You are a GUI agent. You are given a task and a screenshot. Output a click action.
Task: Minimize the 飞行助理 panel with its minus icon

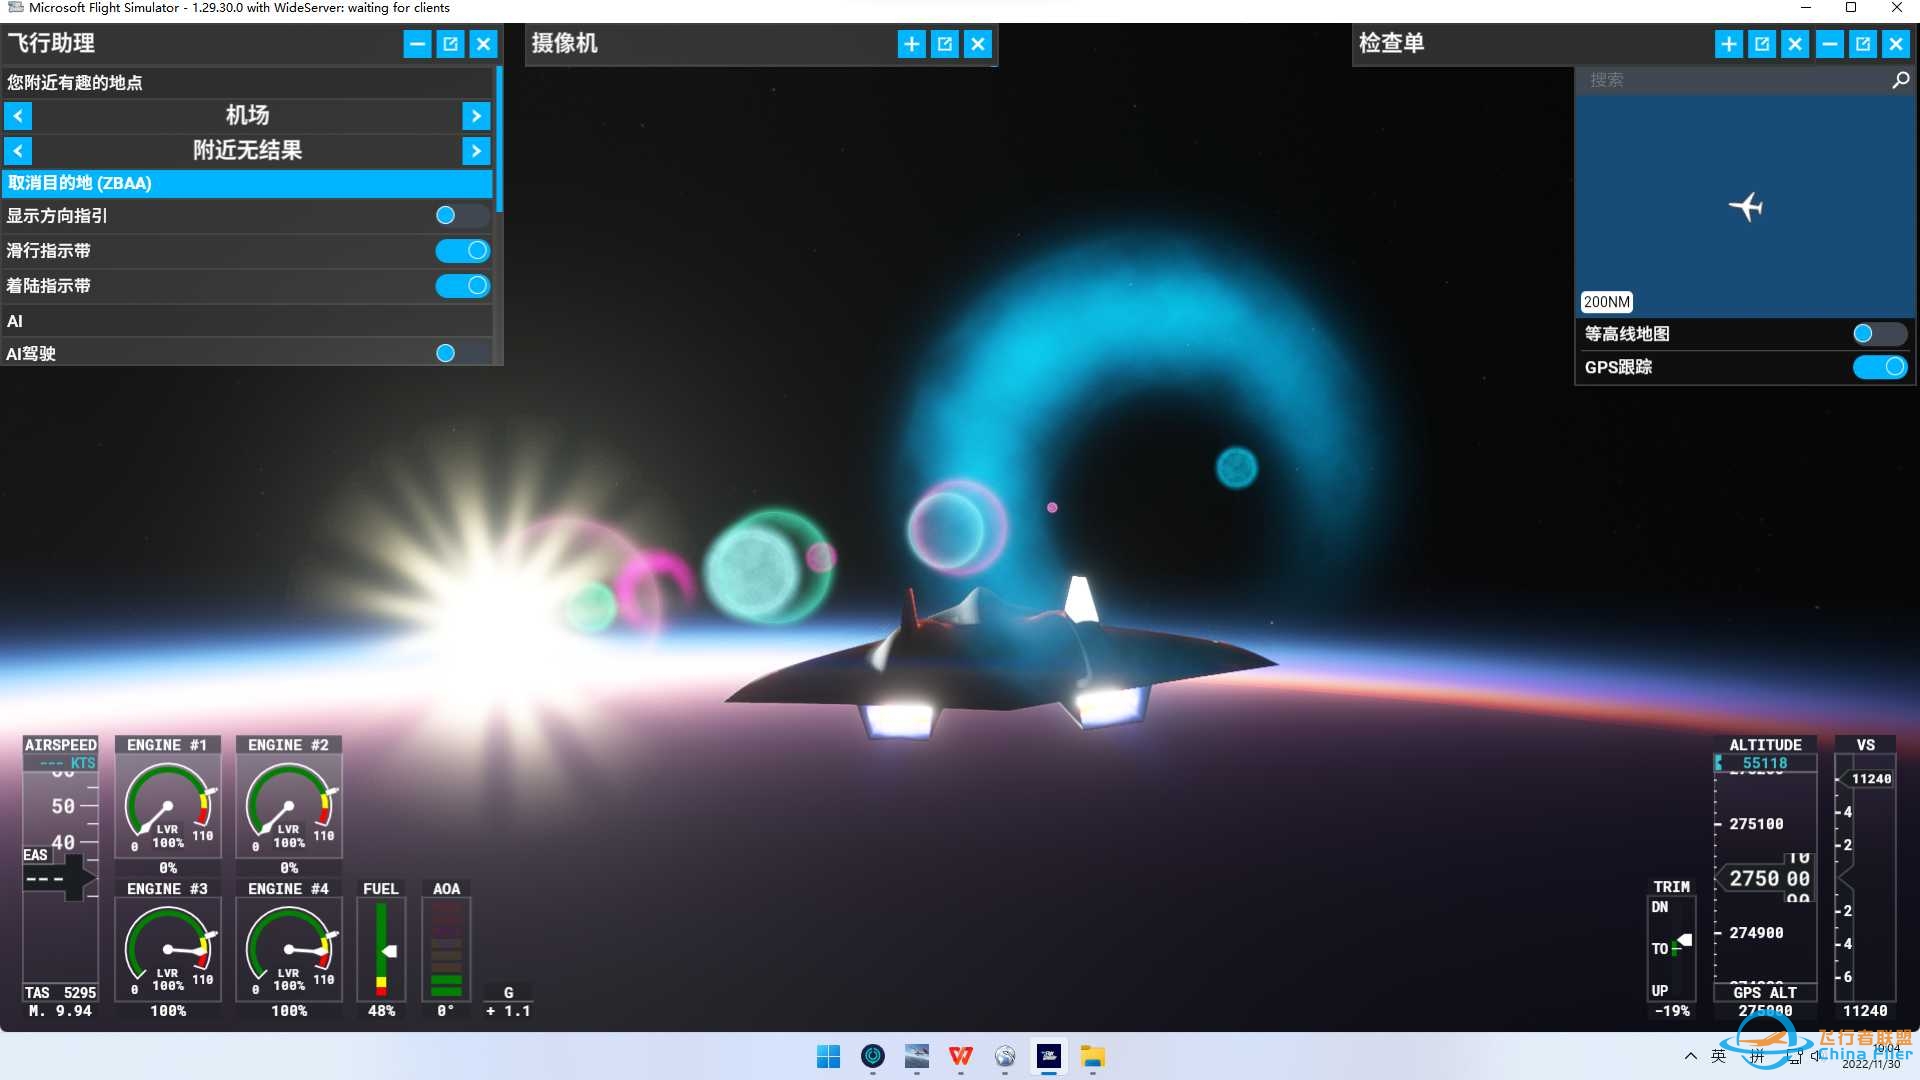click(x=418, y=44)
